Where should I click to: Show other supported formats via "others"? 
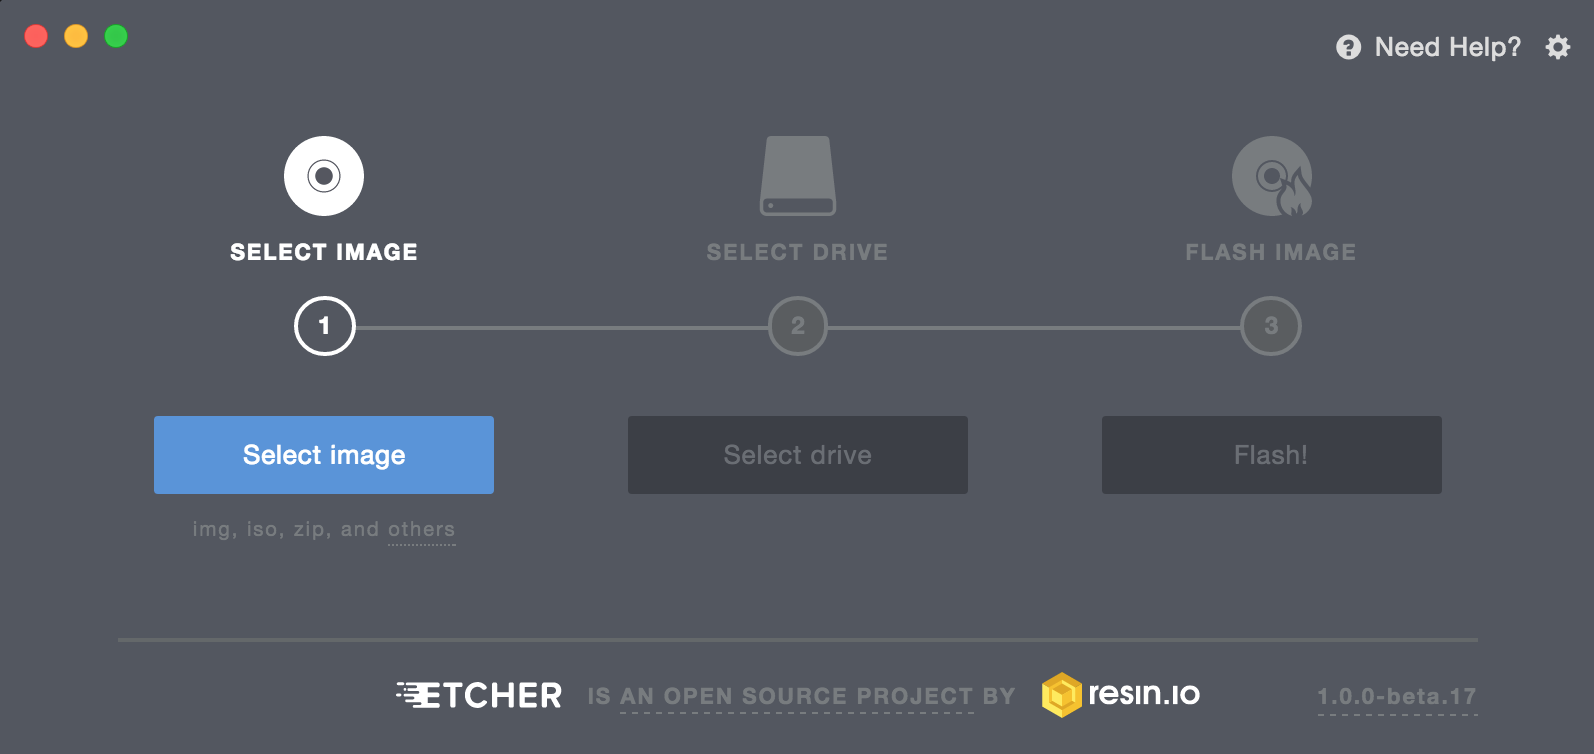(x=421, y=529)
